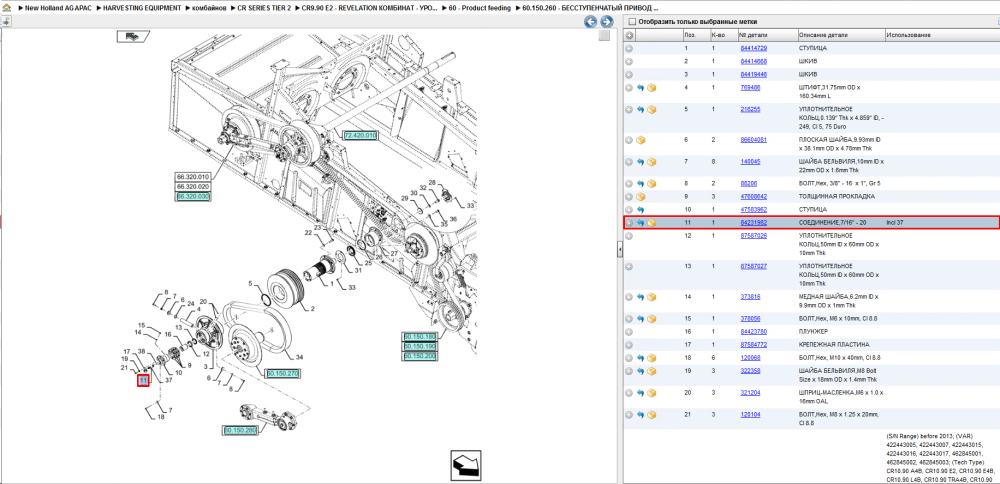Click gray plus for row 84419446

[629, 75]
